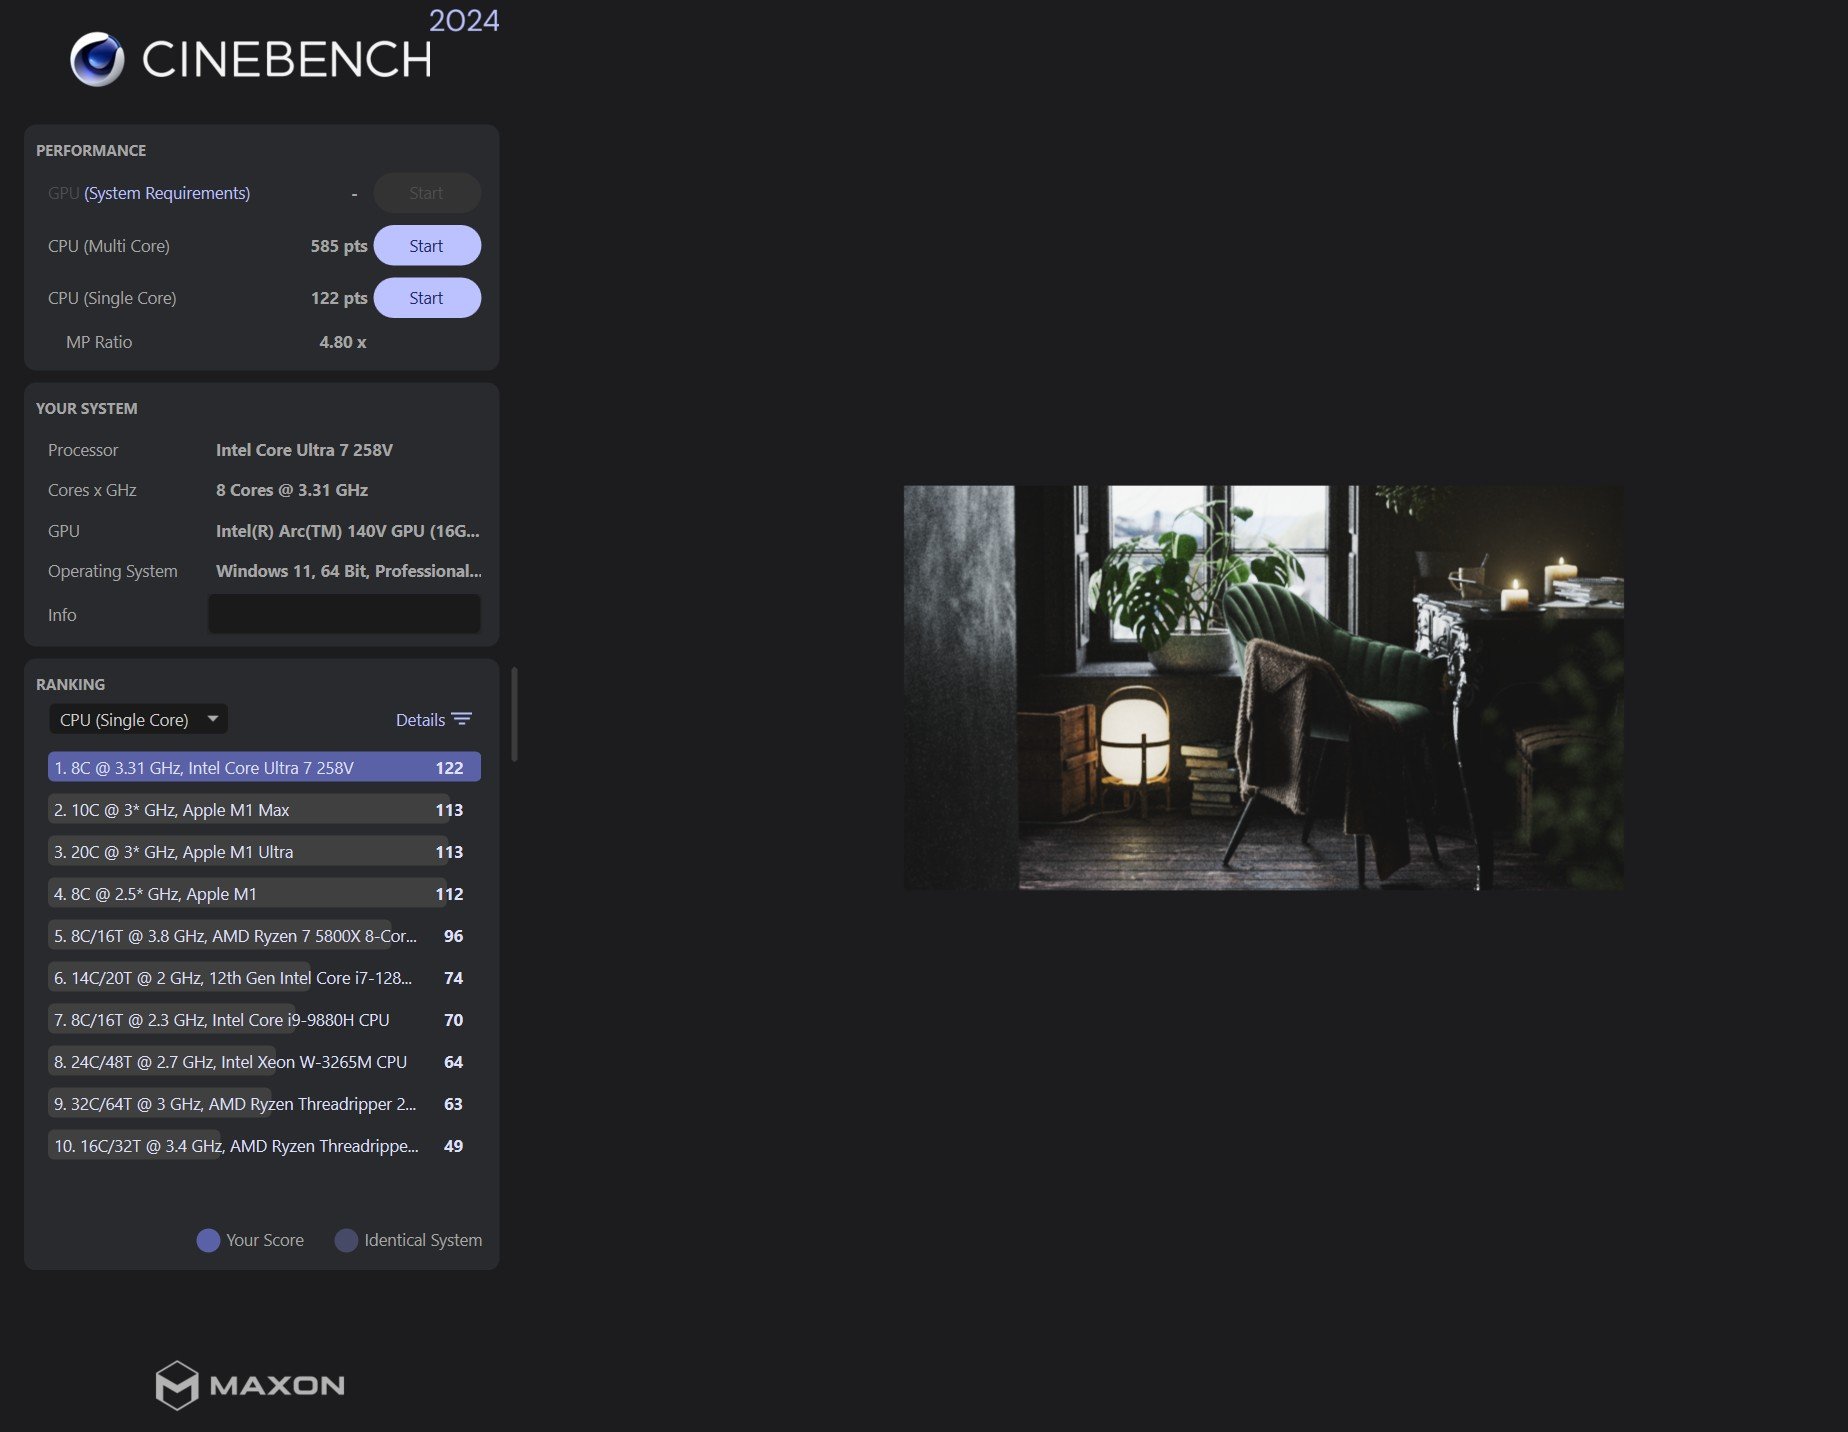Click the Your Score legend dot
The image size is (1848, 1432).
tap(208, 1240)
